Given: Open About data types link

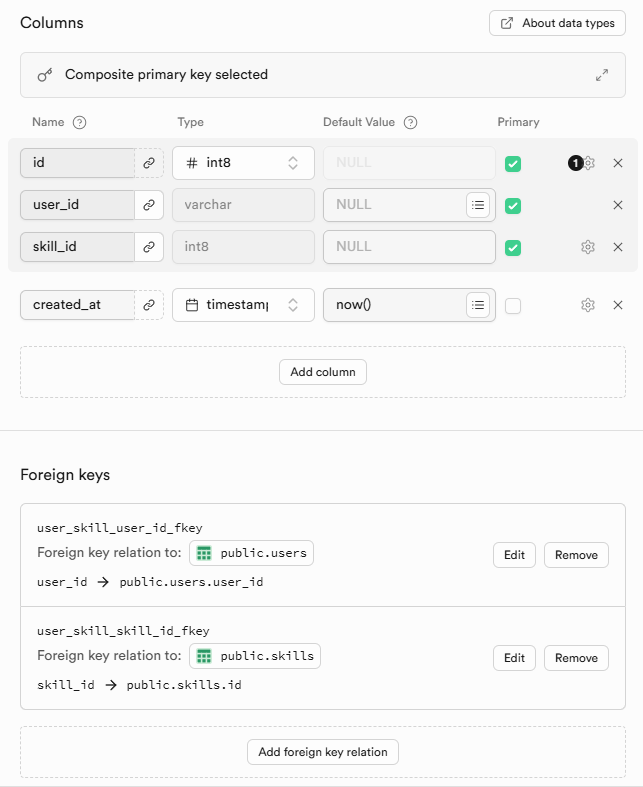Looking at the screenshot, I should tap(557, 23).
